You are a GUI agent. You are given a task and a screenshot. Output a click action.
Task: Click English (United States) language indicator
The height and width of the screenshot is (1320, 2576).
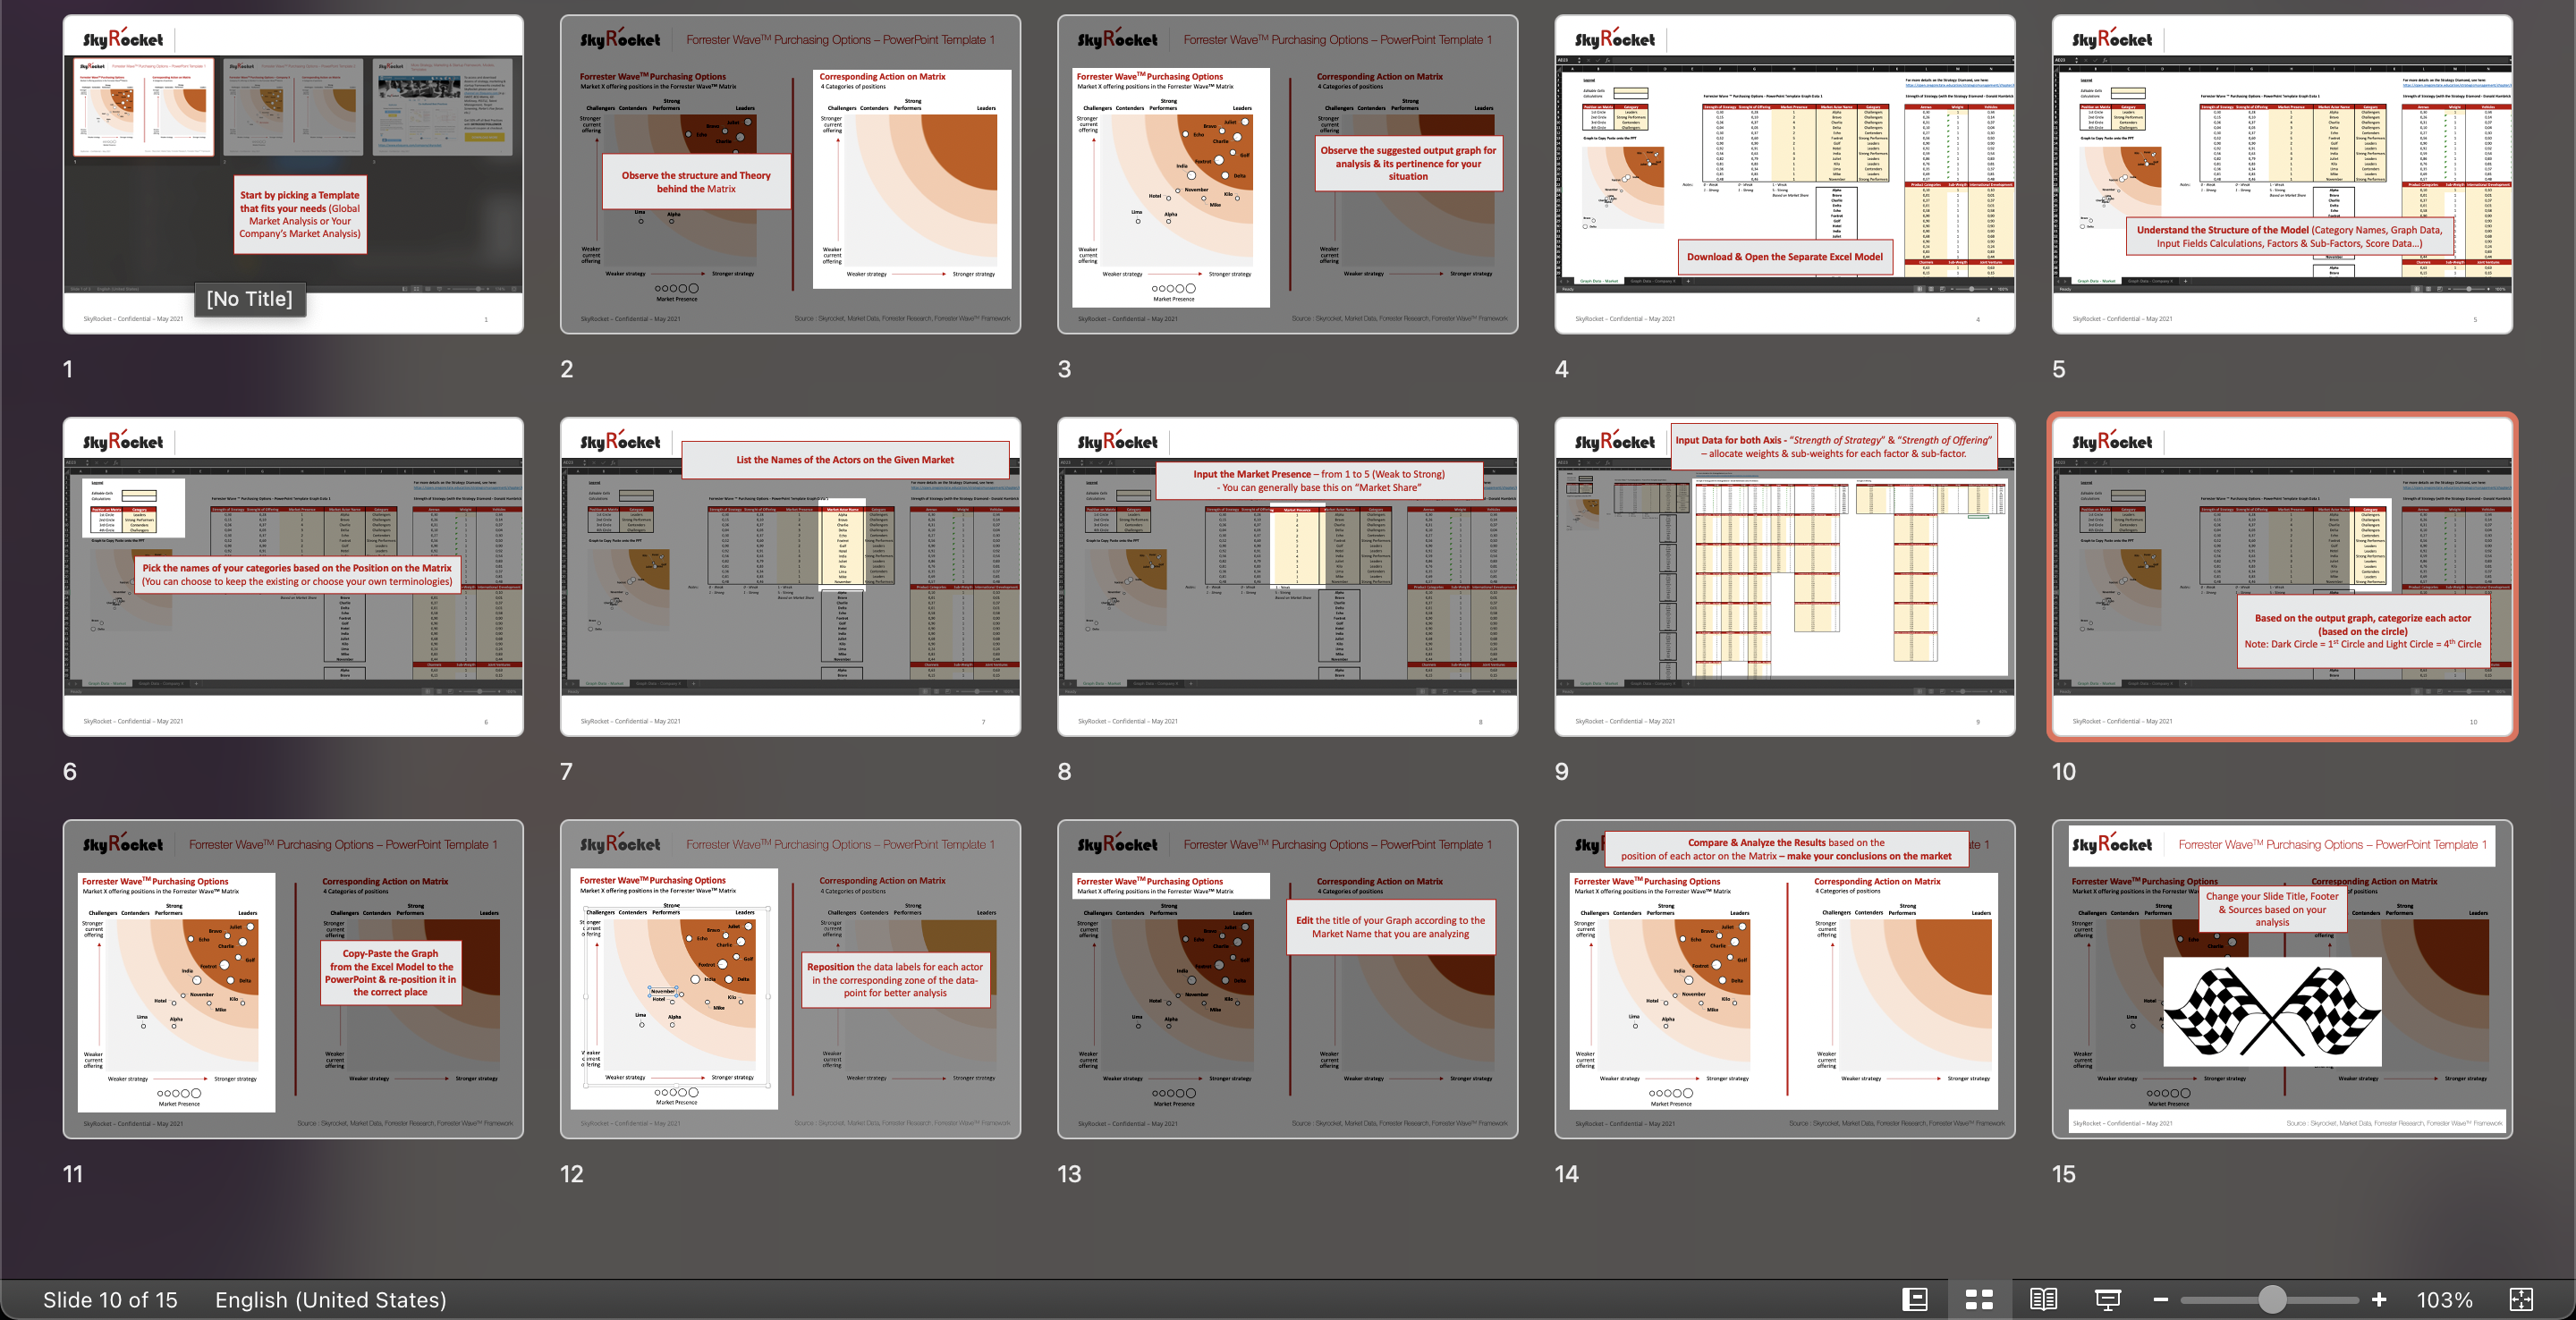[330, 1299]
